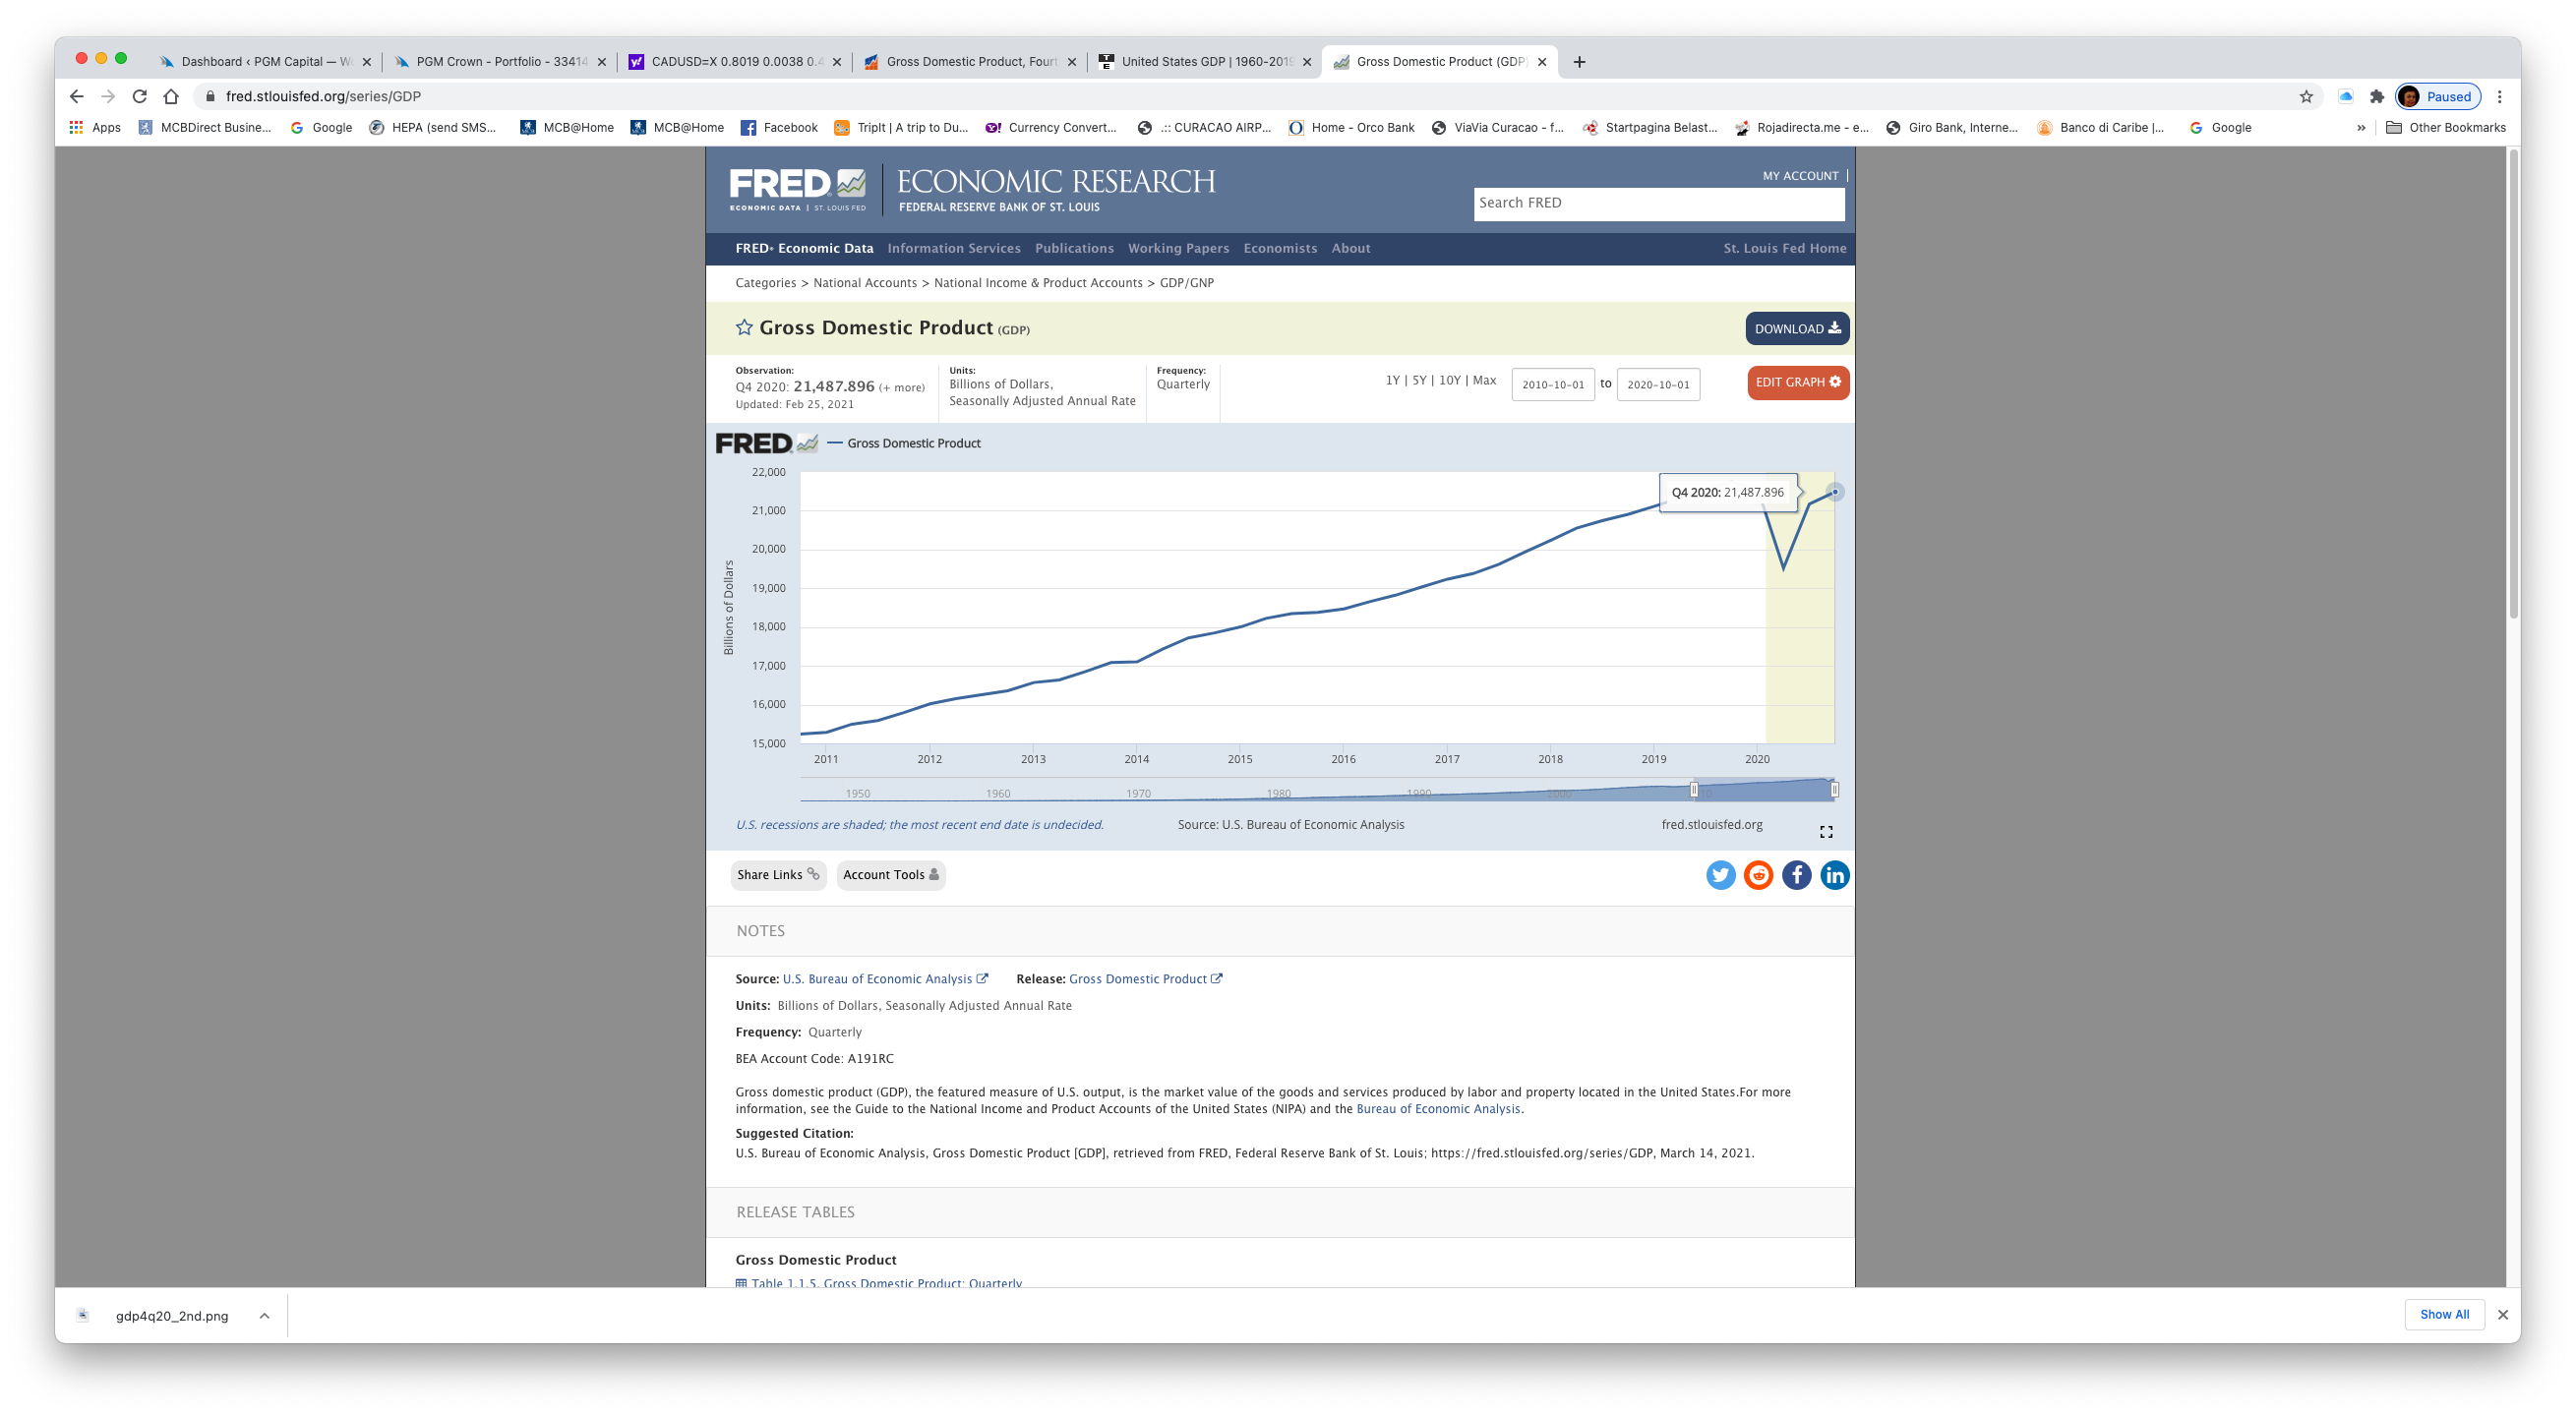Share the graph on LinkedIn
2576x1416 pixels.
click(1834, 875)
